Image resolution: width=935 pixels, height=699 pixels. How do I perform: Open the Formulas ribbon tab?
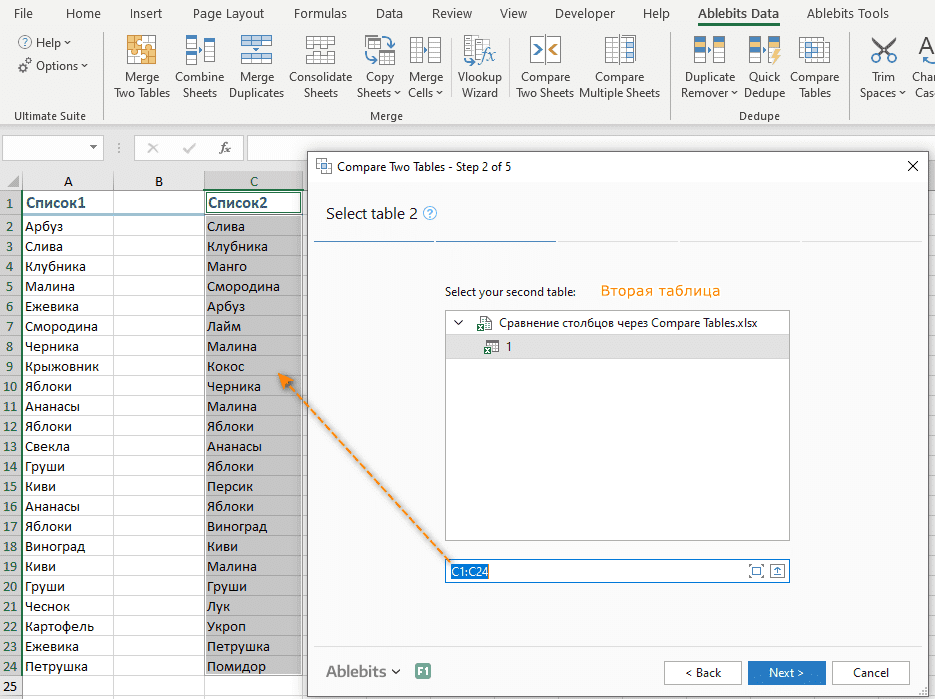(x=320, y=14)
